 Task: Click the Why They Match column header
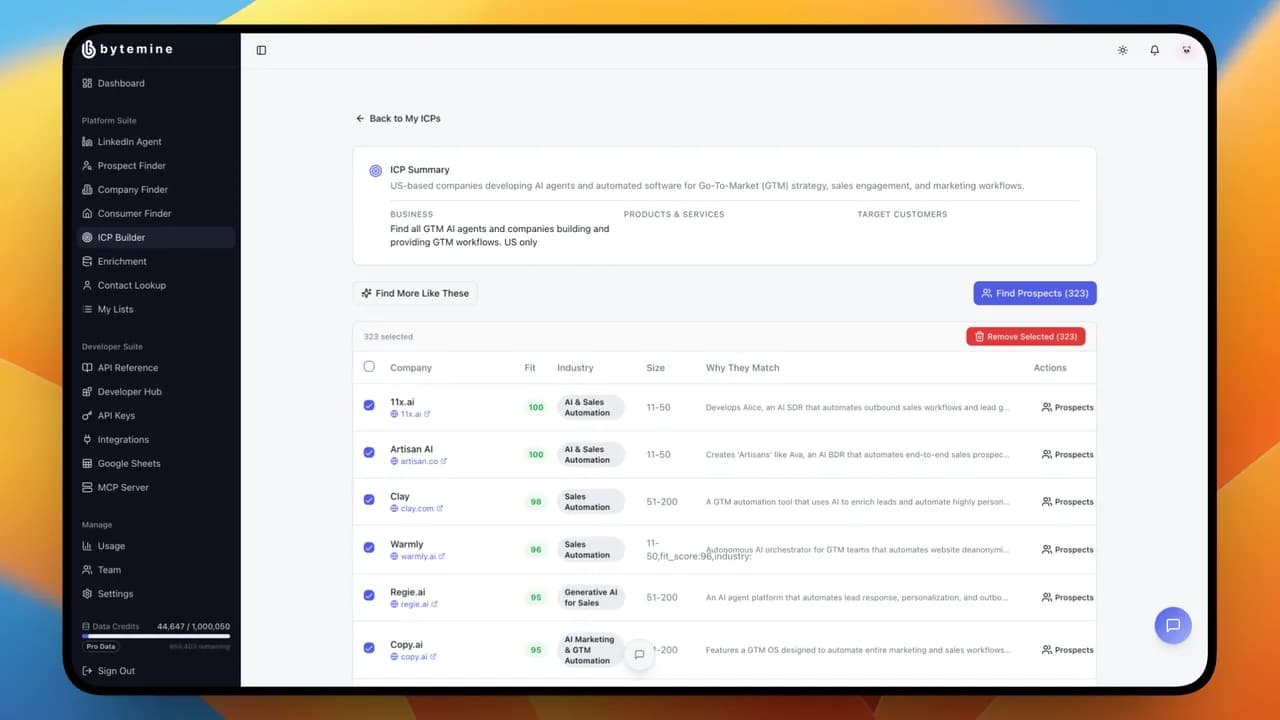click(x=742, y=368)
